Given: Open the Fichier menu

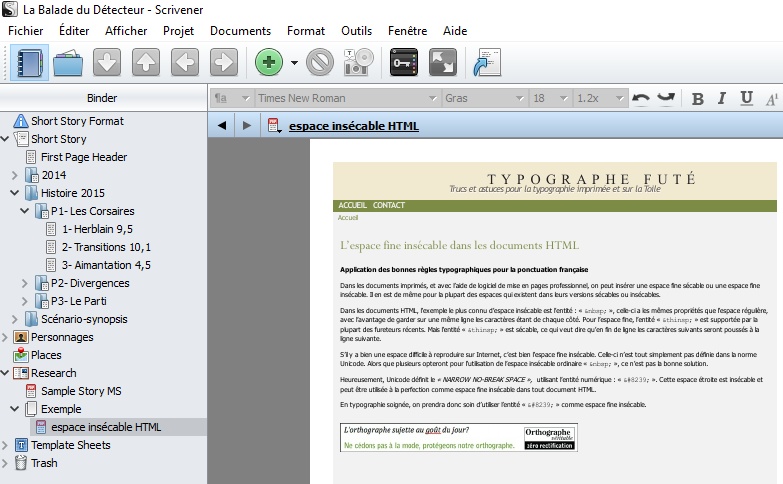Looking at the screenshot, I should (25, 31).
